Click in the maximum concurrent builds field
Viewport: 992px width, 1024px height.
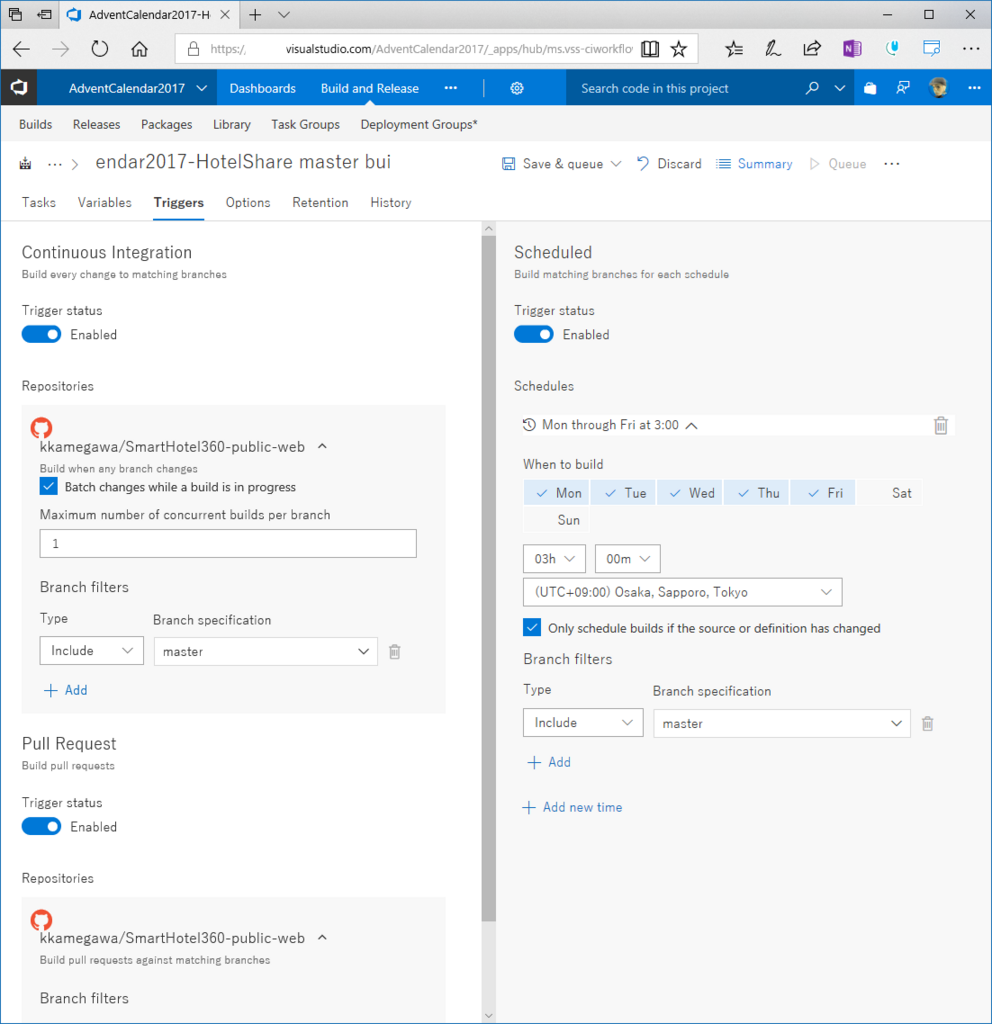coord(228,543)
